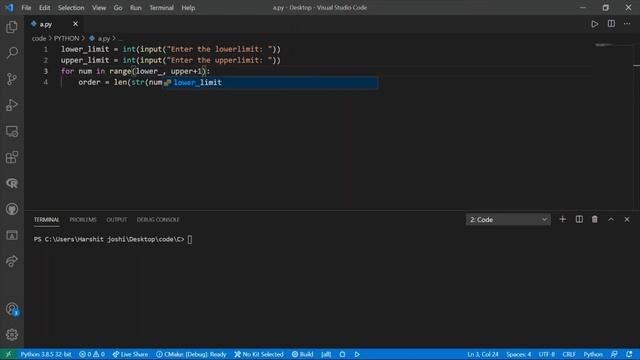Open the Accounts menu icon
The height and width of the screenshot is (360, 640).
pyautogui.click(x=12, y=309)
